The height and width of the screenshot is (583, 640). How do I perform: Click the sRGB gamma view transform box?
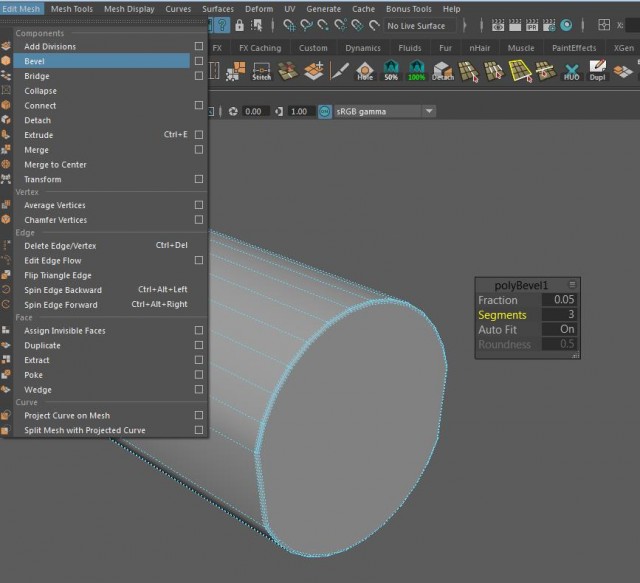click(x=384, y=111)
